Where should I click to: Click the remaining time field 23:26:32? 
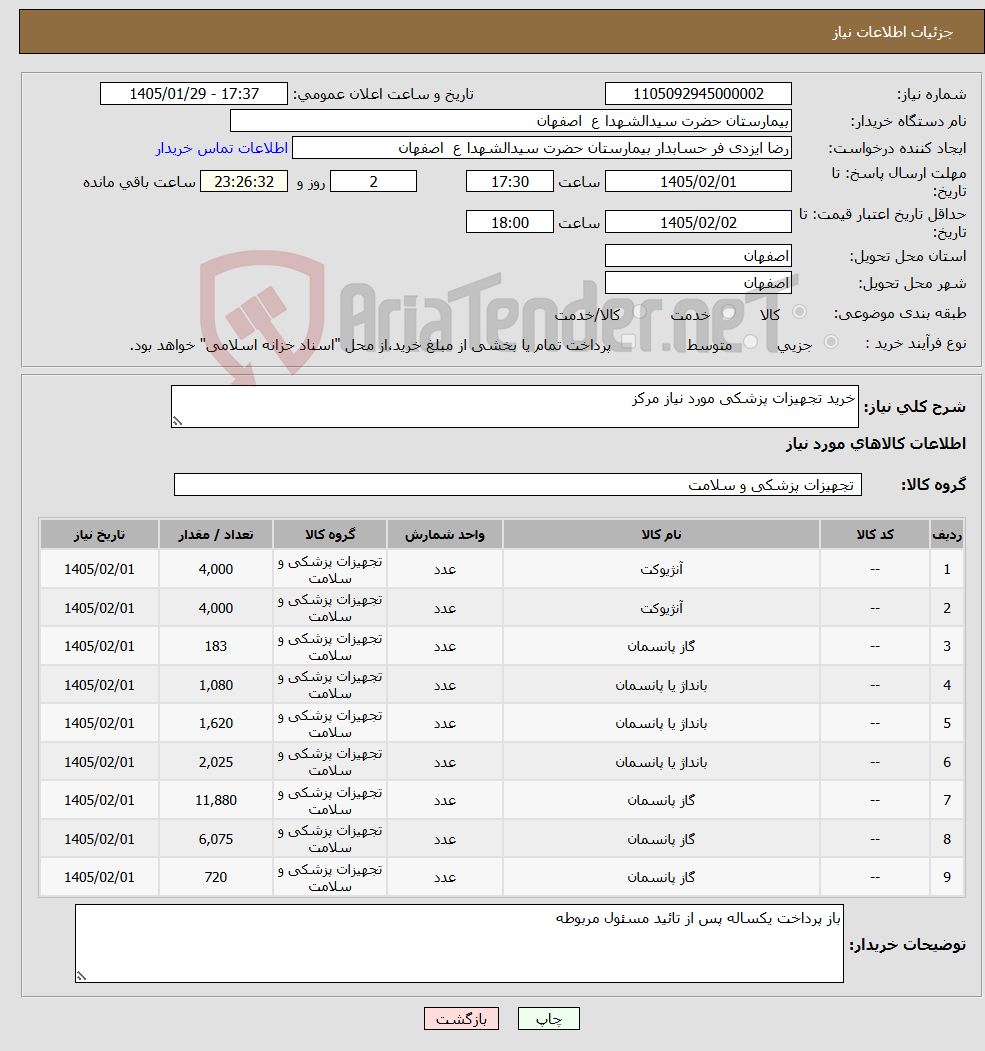point(244,182)
